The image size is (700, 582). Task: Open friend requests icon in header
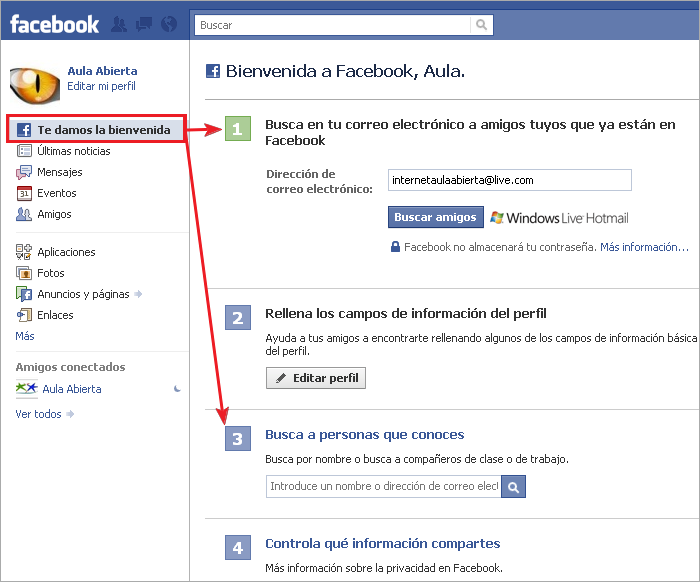[x=119, y=24]
